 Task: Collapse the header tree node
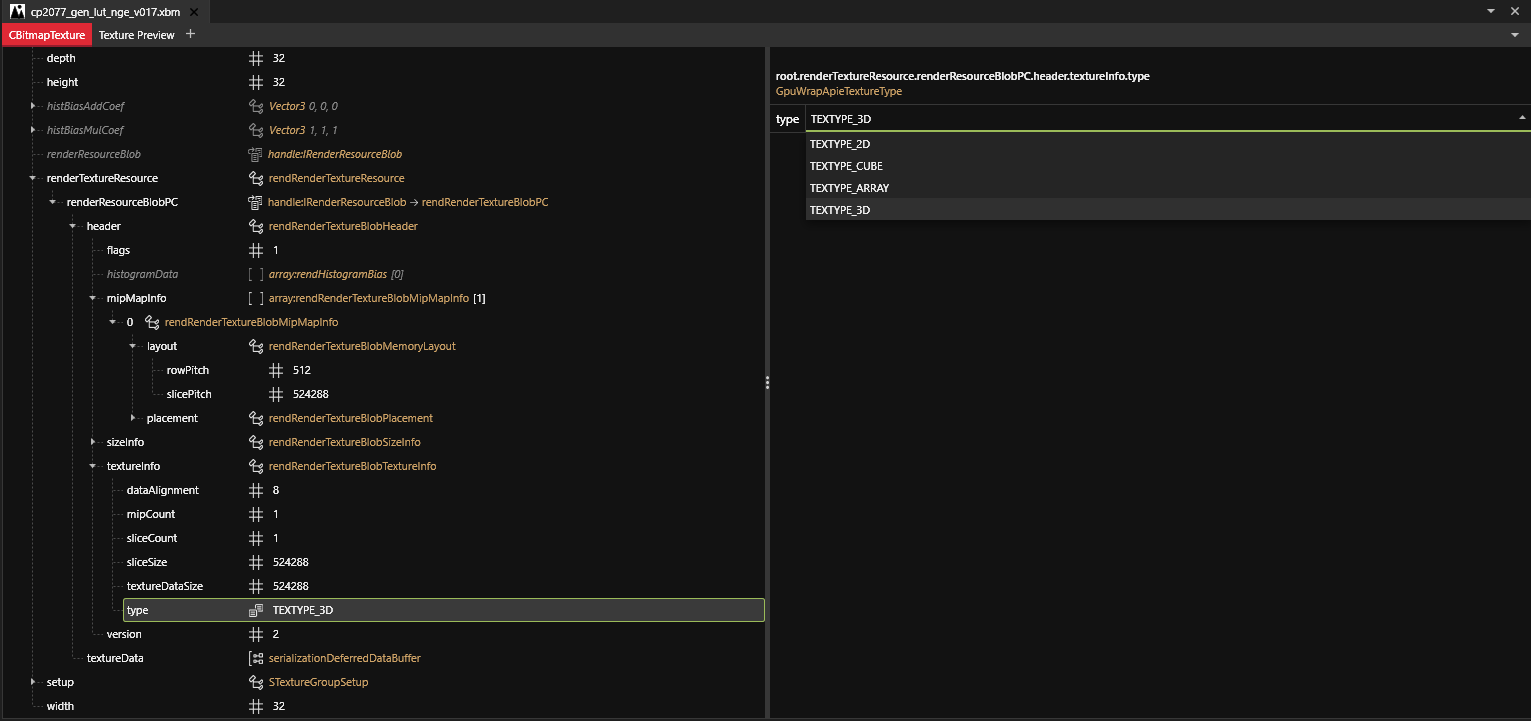(73, 226)
